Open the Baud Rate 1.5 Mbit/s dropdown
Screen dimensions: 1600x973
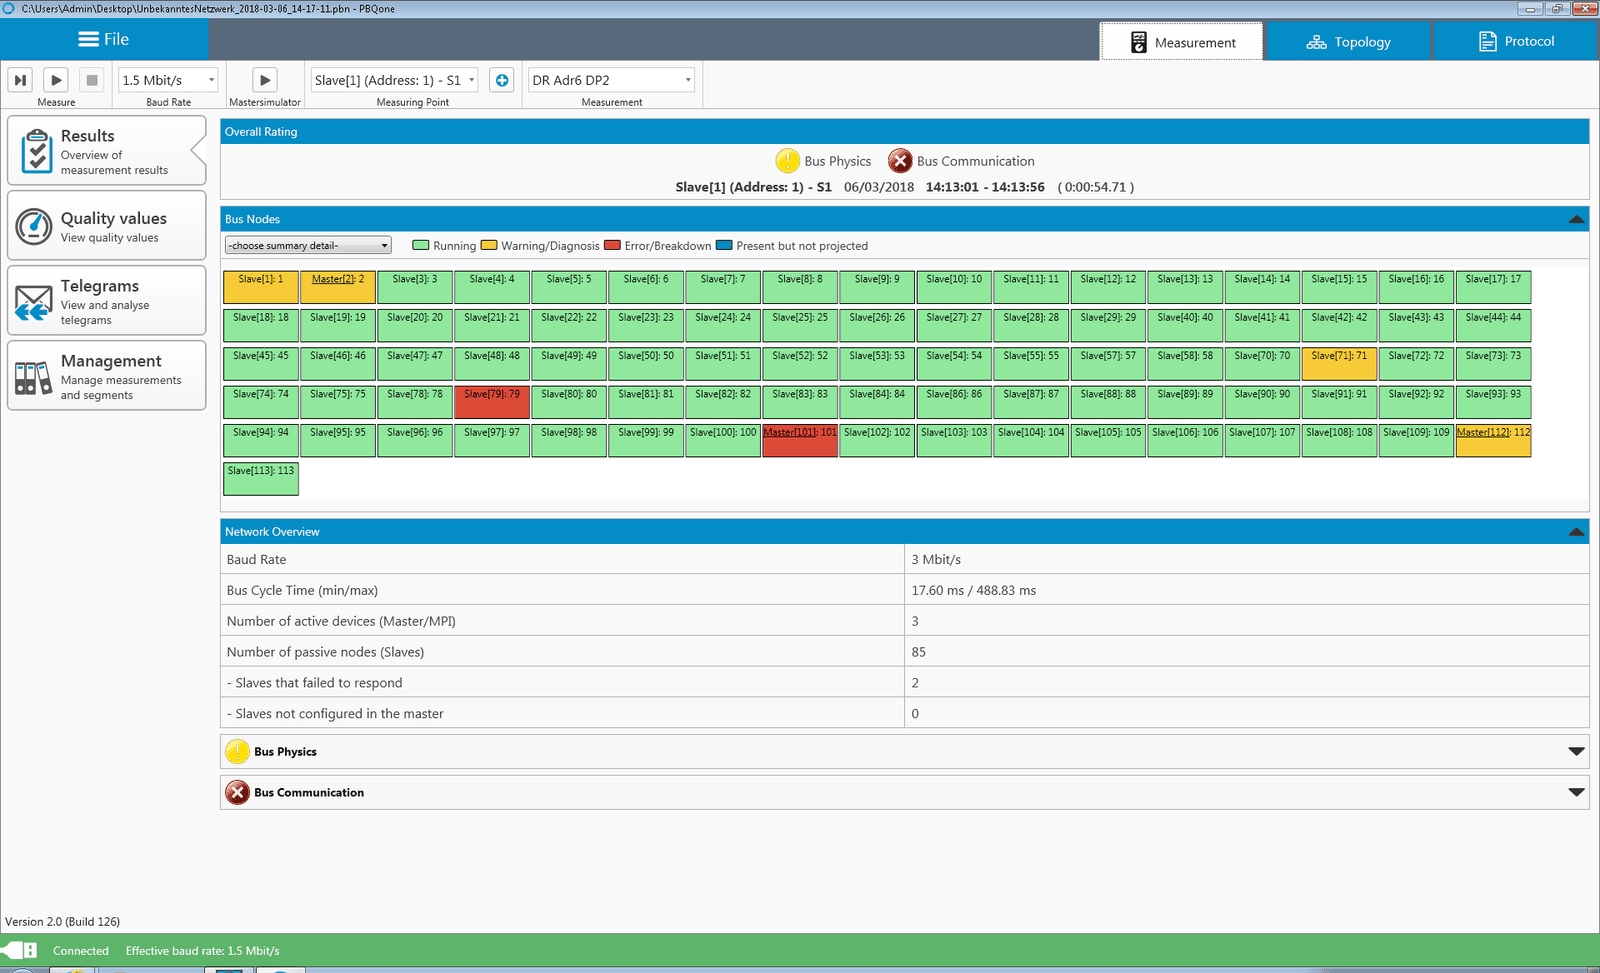(x=168, y=80)
